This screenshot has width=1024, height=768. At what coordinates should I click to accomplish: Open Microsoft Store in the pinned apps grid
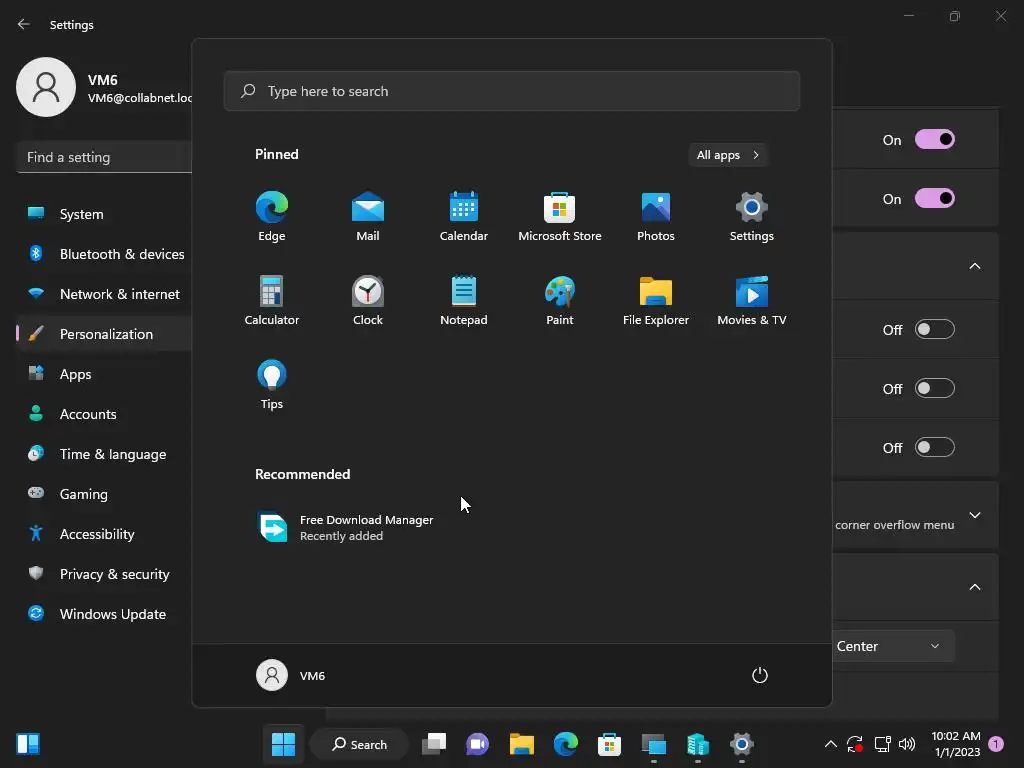pos(560,217)
